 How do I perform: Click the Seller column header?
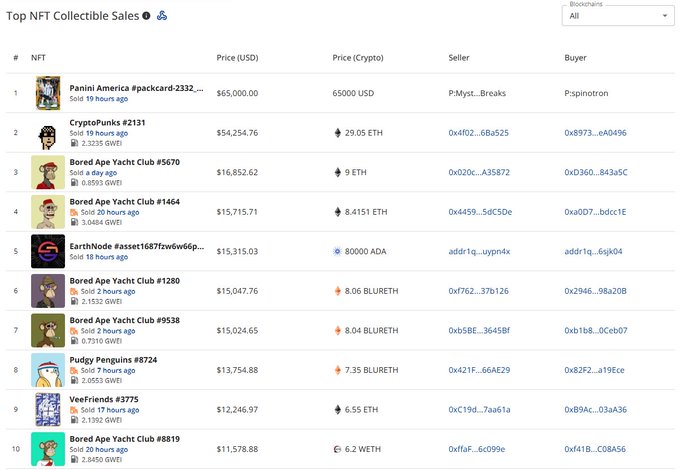tap(459, 58)
